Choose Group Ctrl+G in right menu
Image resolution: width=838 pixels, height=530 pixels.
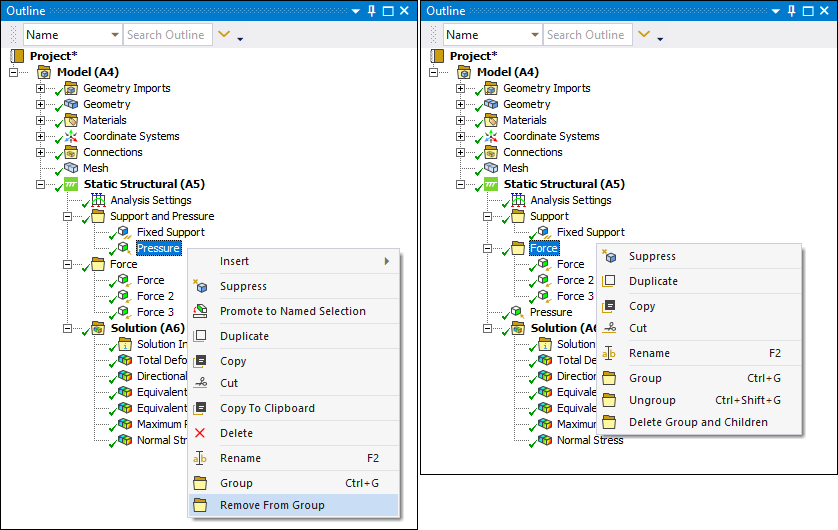pos(700,378)
